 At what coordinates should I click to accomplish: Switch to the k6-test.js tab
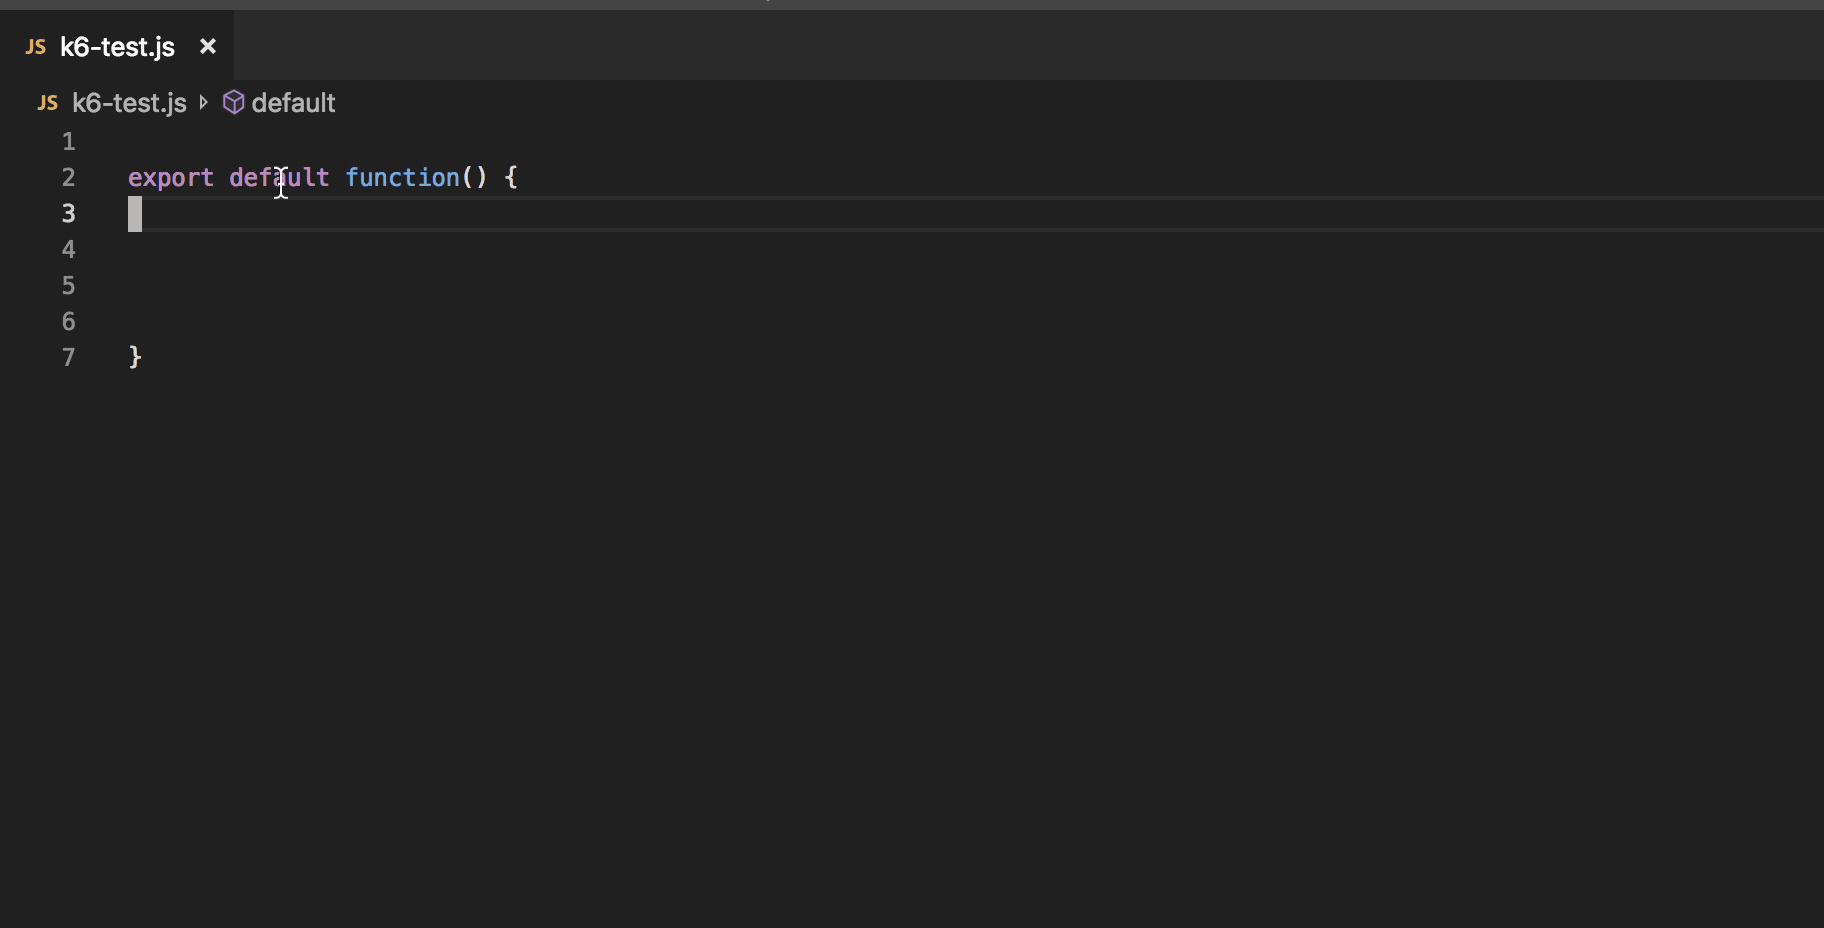tap(115, 46)
